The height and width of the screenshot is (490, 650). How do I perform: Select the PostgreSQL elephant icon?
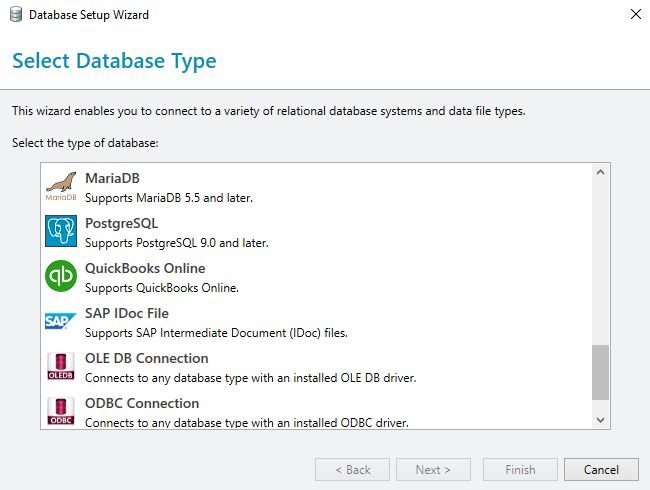click(61, 231)
